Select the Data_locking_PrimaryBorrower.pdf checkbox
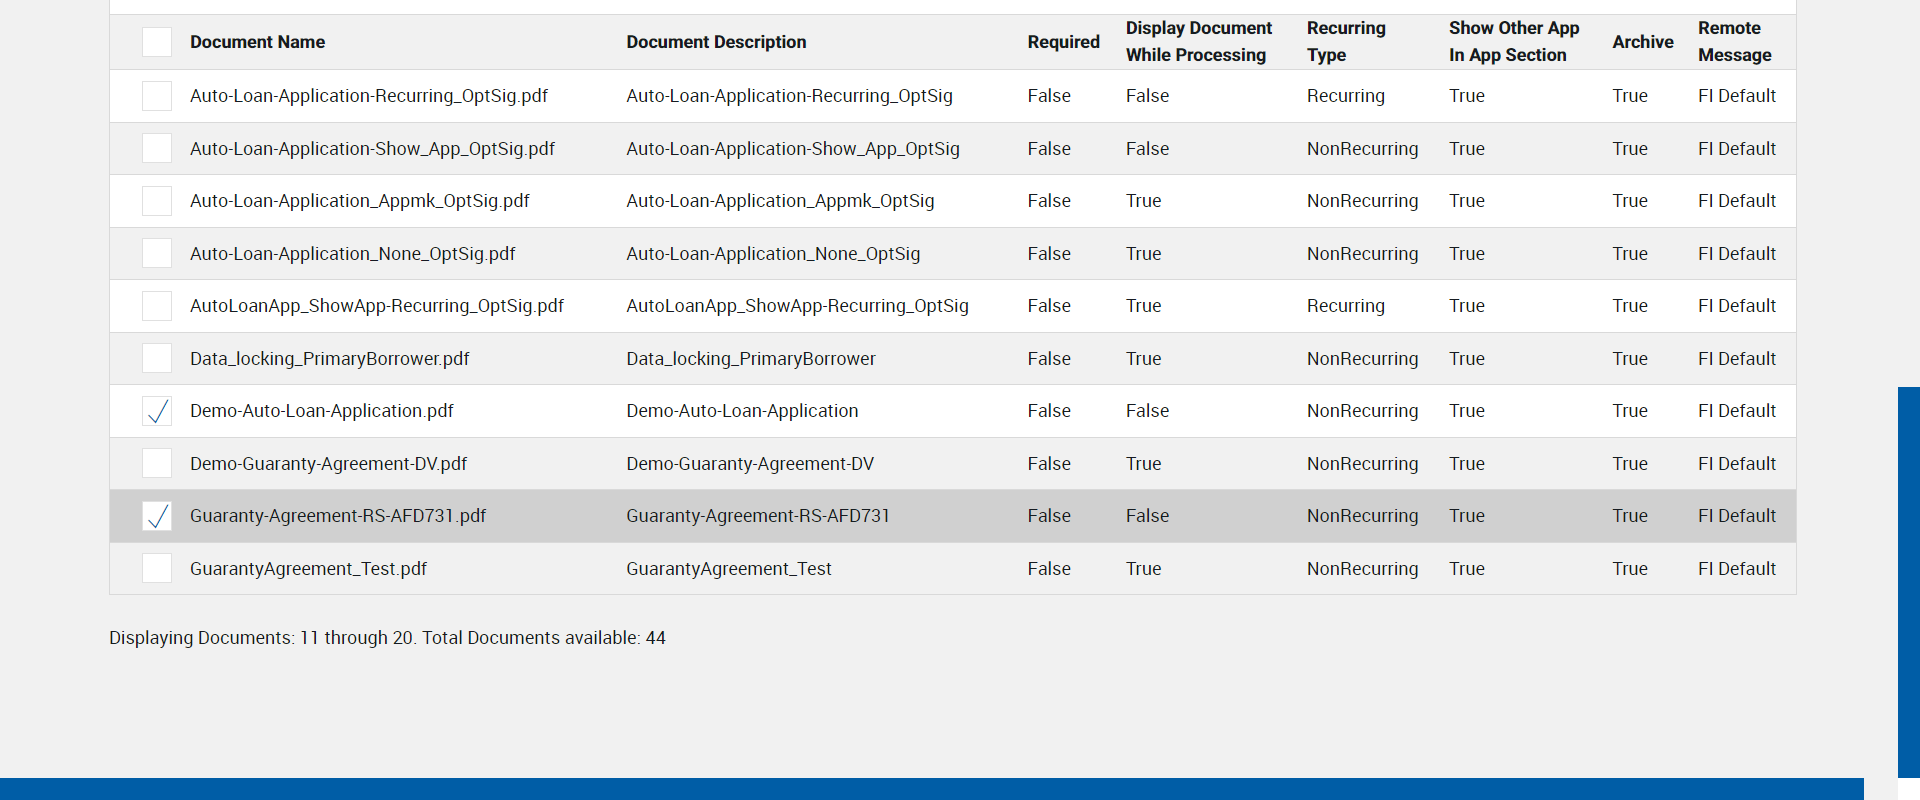Image resolution: width=1920 pixels, height=800 pixels. tap(157, 358)
